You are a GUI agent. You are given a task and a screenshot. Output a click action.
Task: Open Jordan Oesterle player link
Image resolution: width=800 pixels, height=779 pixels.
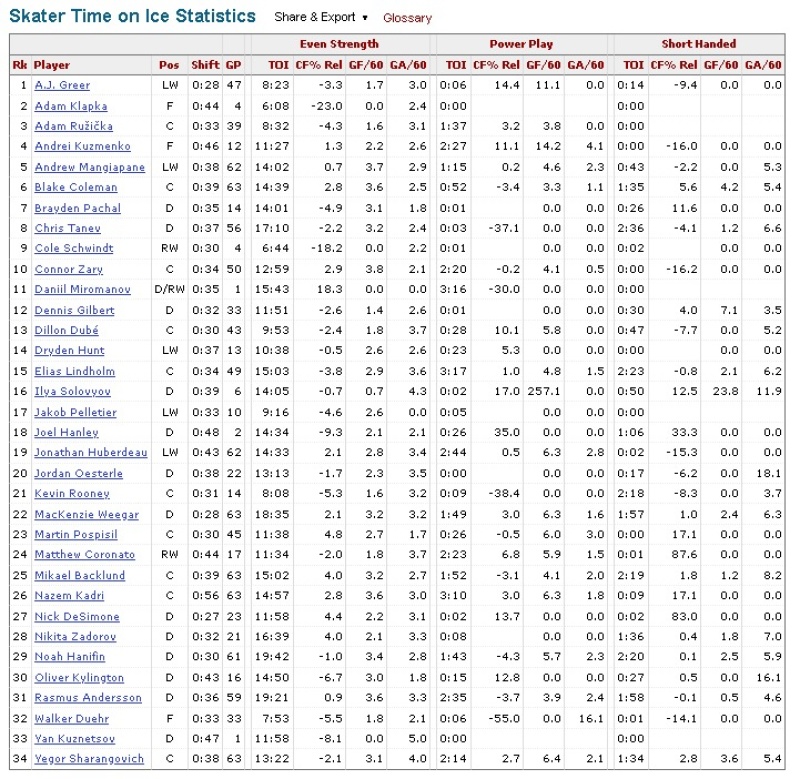coord(79,473)
